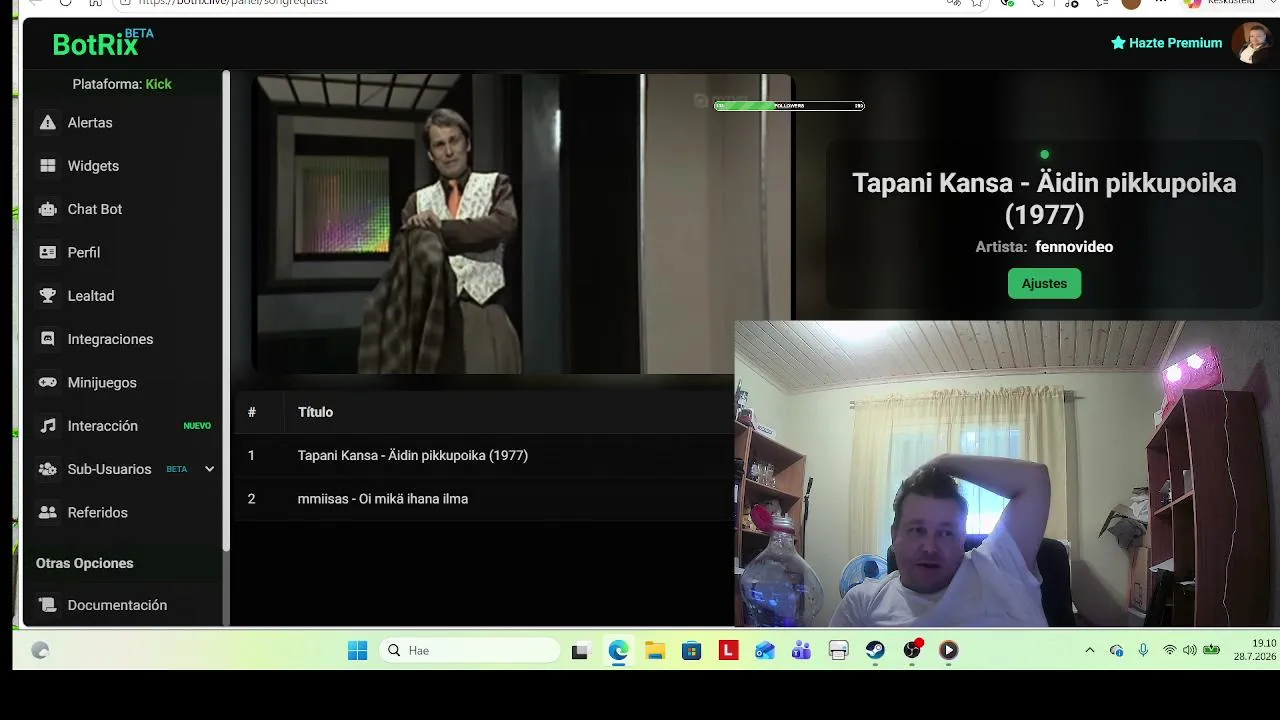Click the OBS Studio taskbar icon
This screenshot has width=1280, height=720.
912,651
